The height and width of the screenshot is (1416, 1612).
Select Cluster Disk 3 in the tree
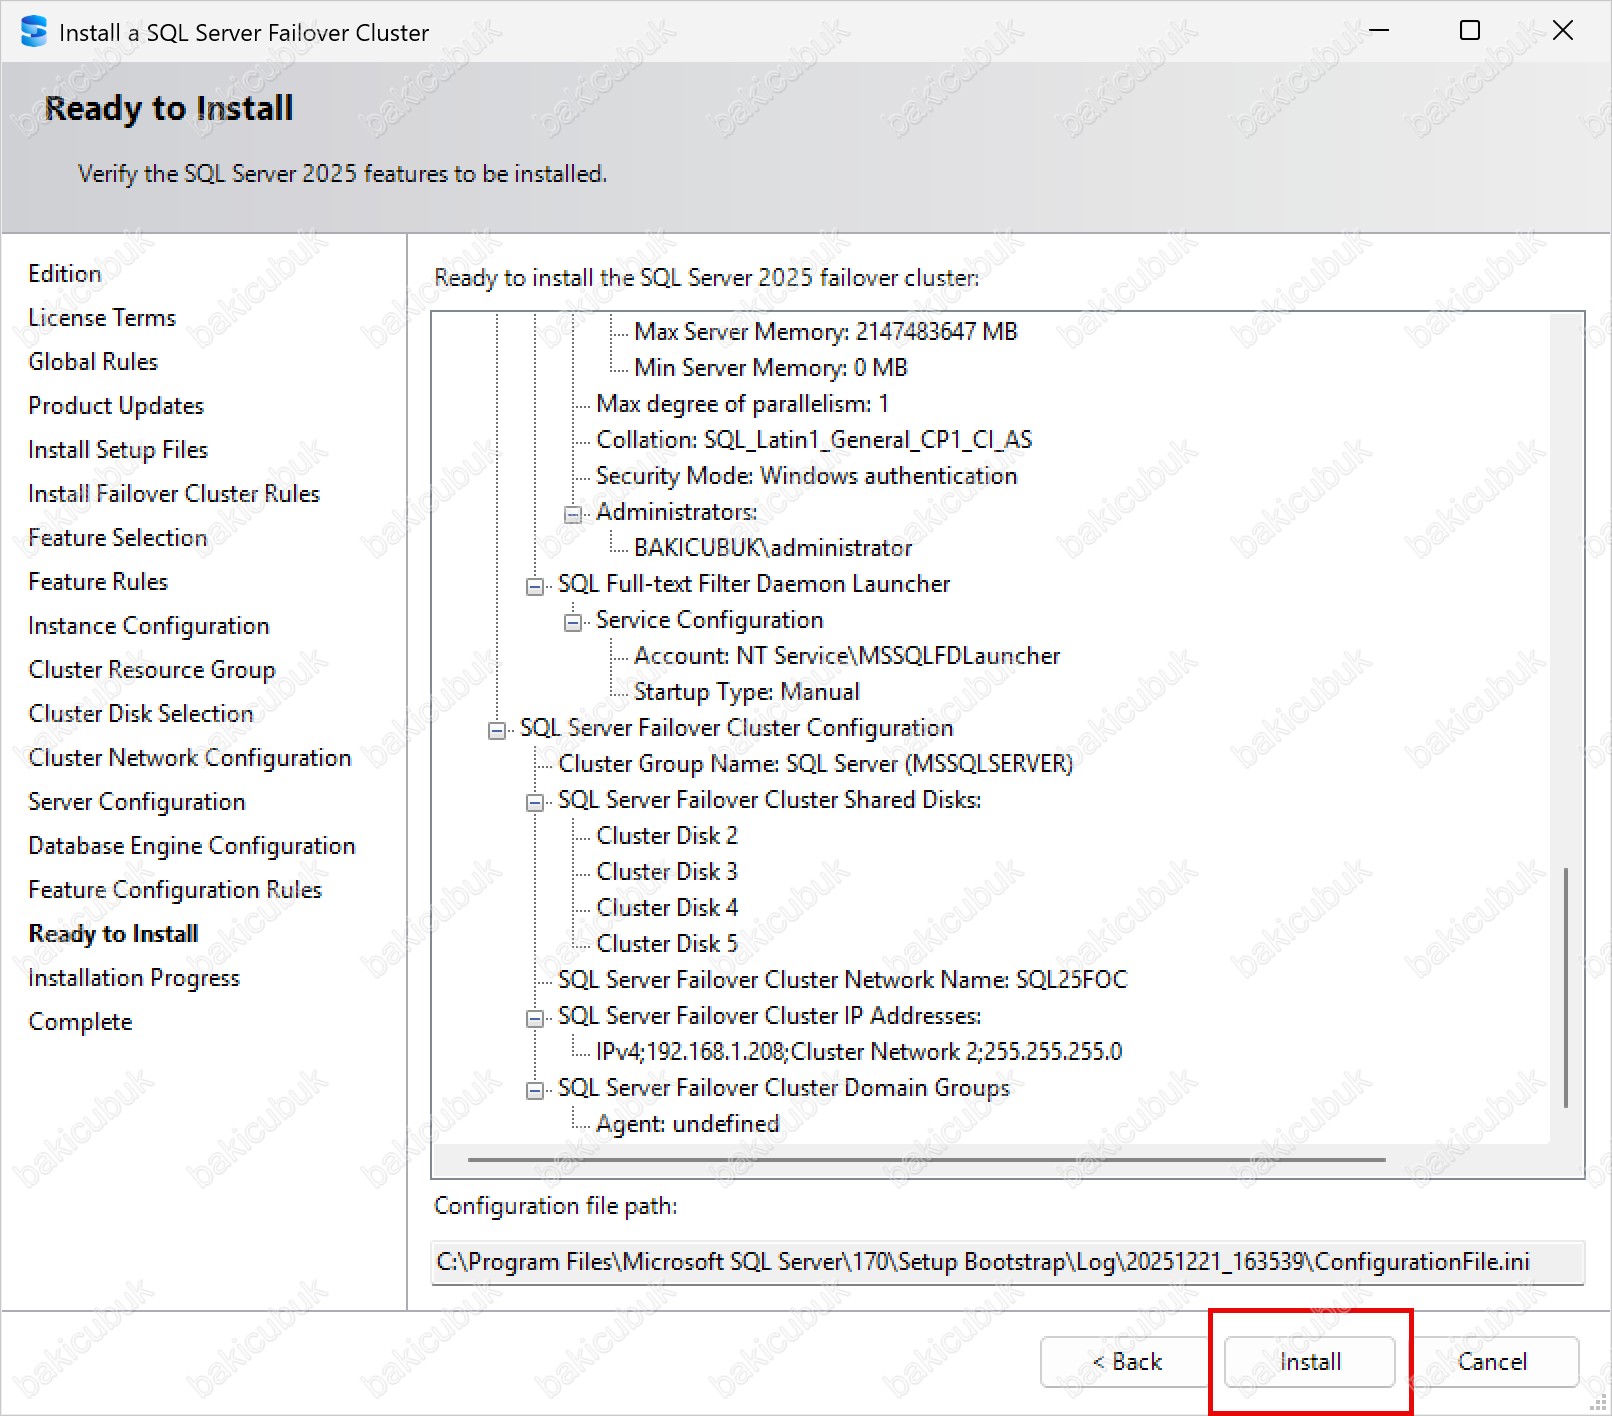pyautogui.click(x=666, y=871)
